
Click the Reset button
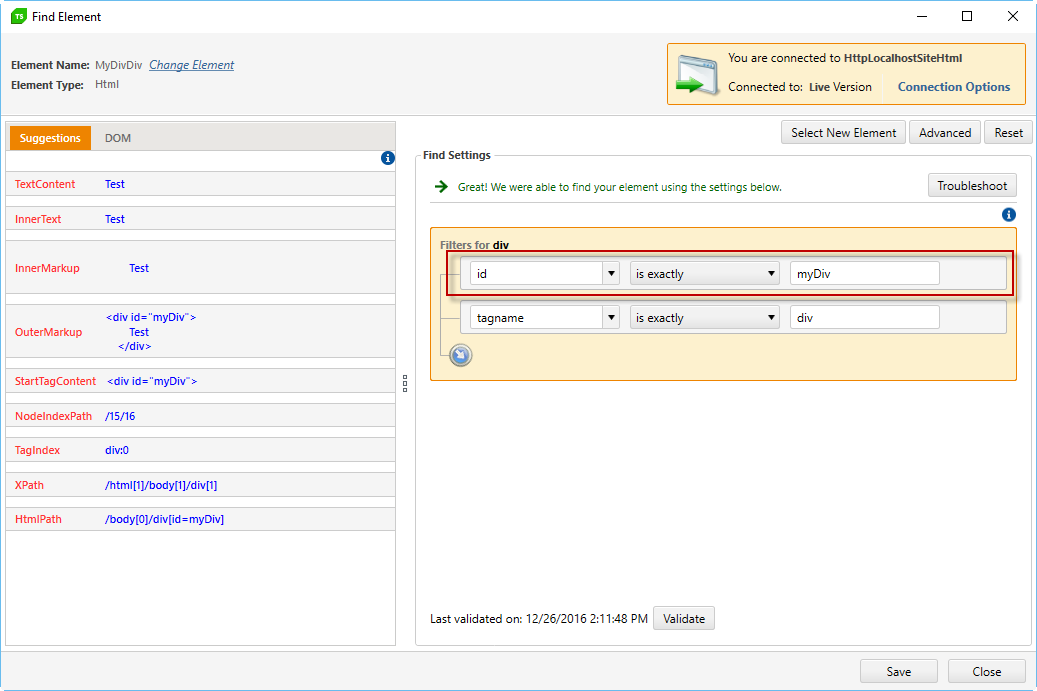(1008, 133)
